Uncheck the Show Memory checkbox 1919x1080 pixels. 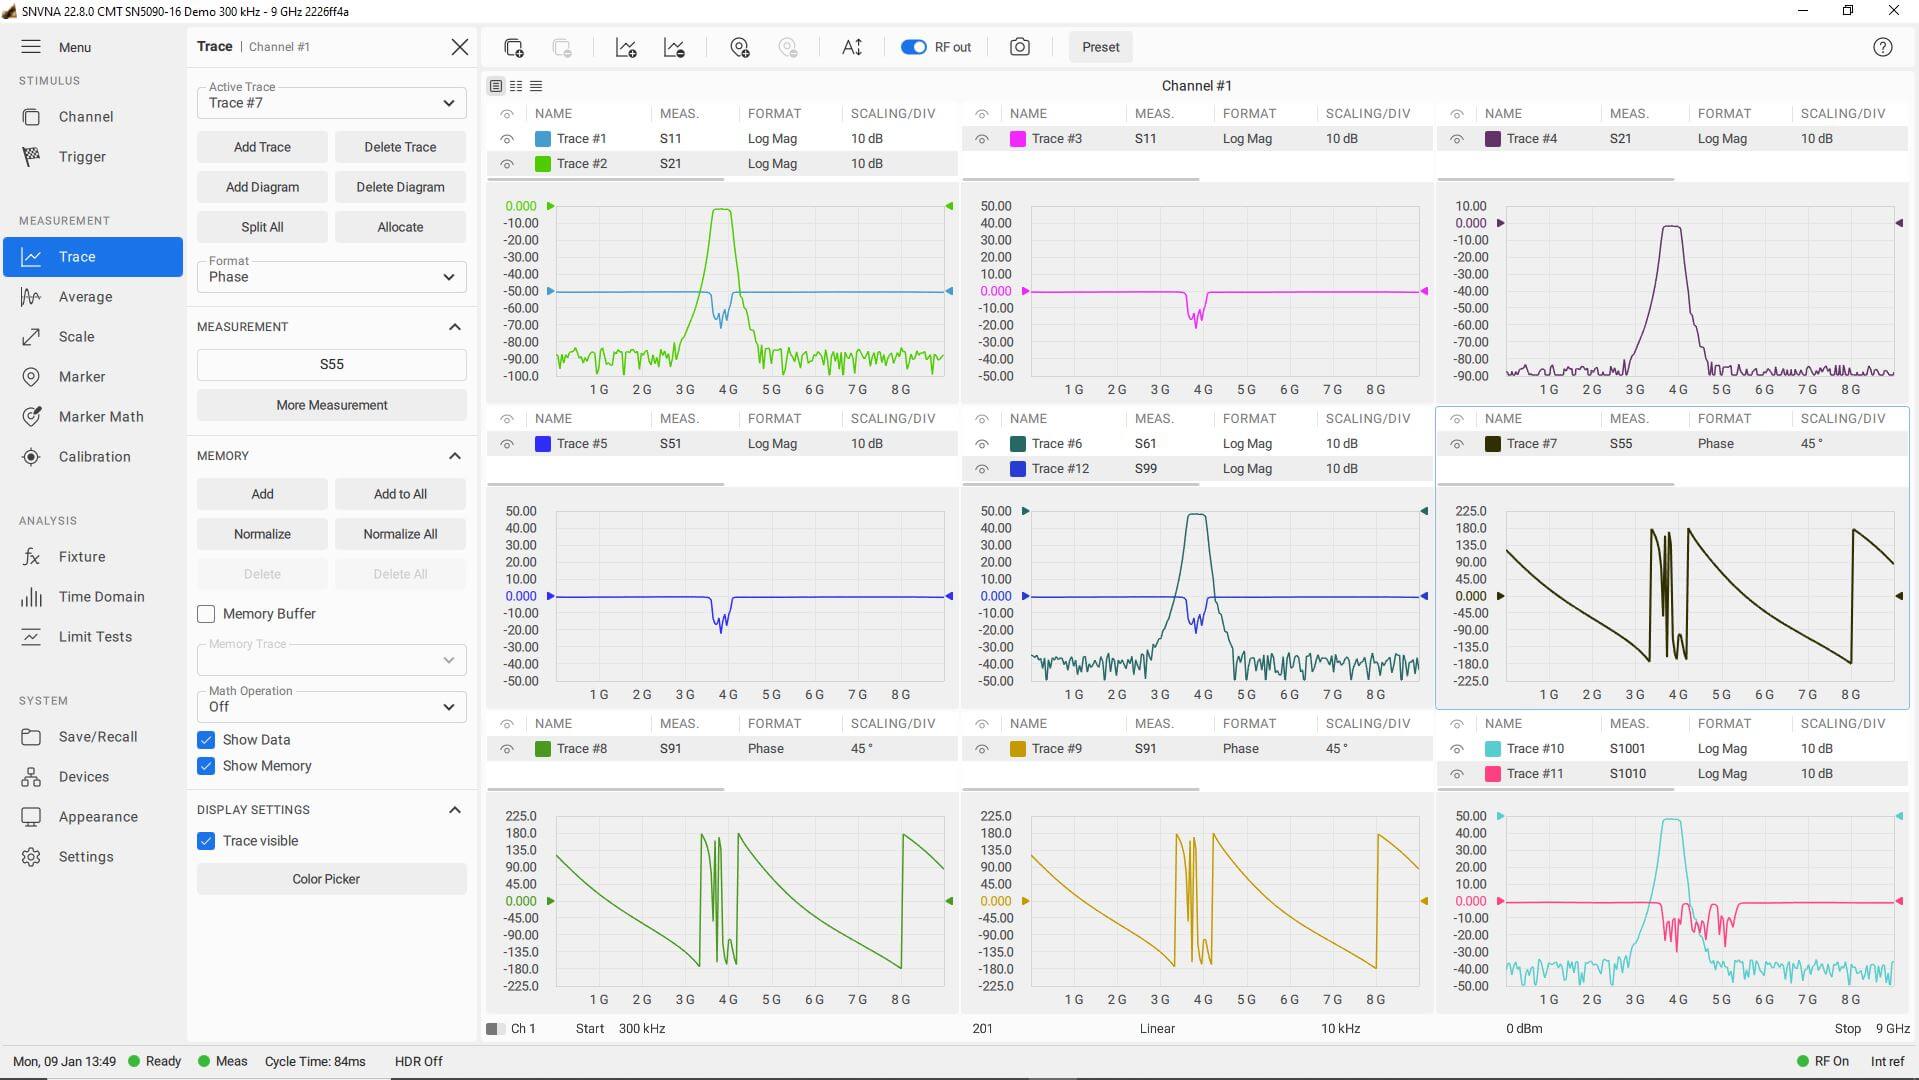206,766
